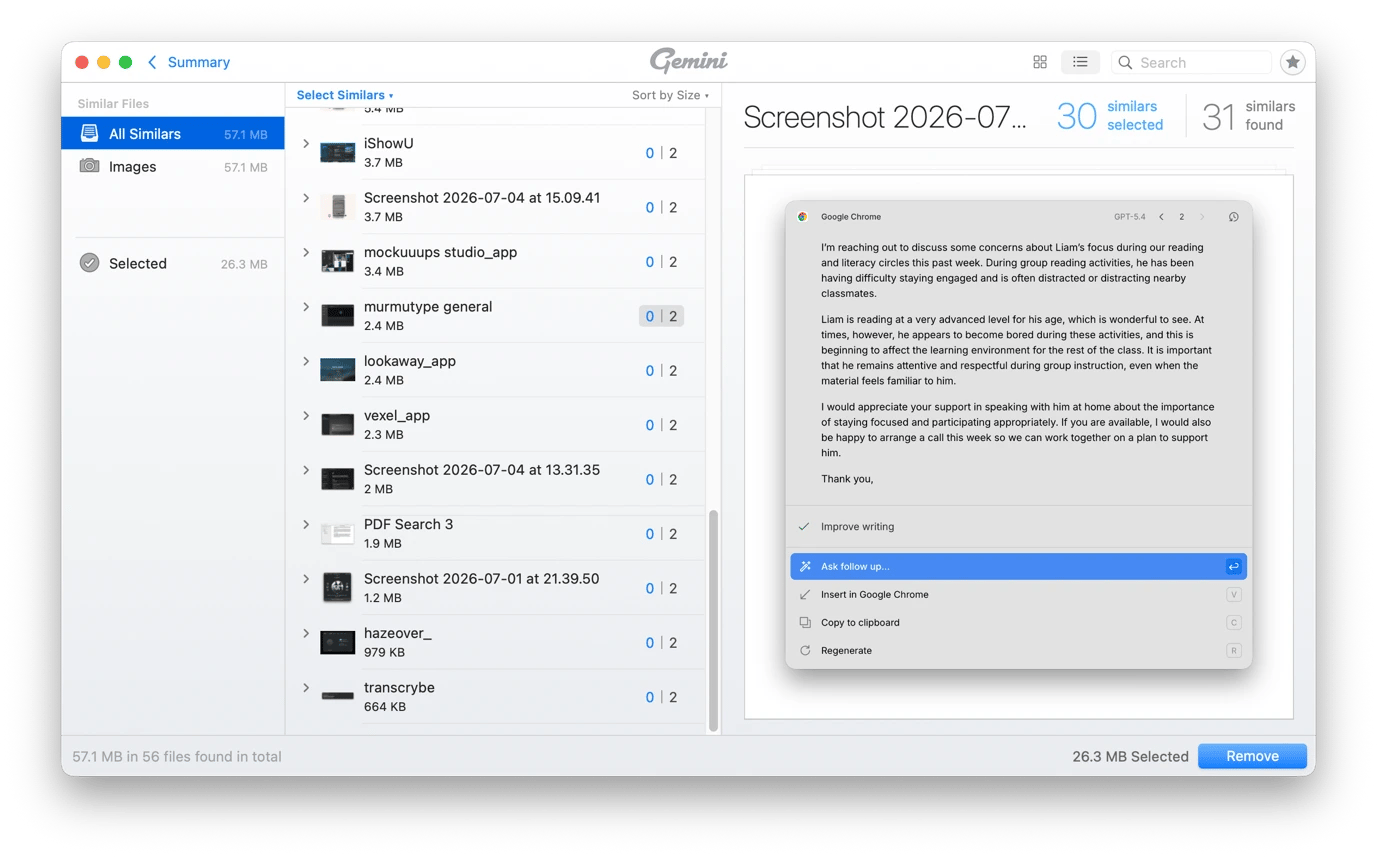The width and height of the screenshot is (1377, 857).
Task: Expand Screenshot 2026-07-04 at 13.31.35 group
Action: tap(306, 470)
